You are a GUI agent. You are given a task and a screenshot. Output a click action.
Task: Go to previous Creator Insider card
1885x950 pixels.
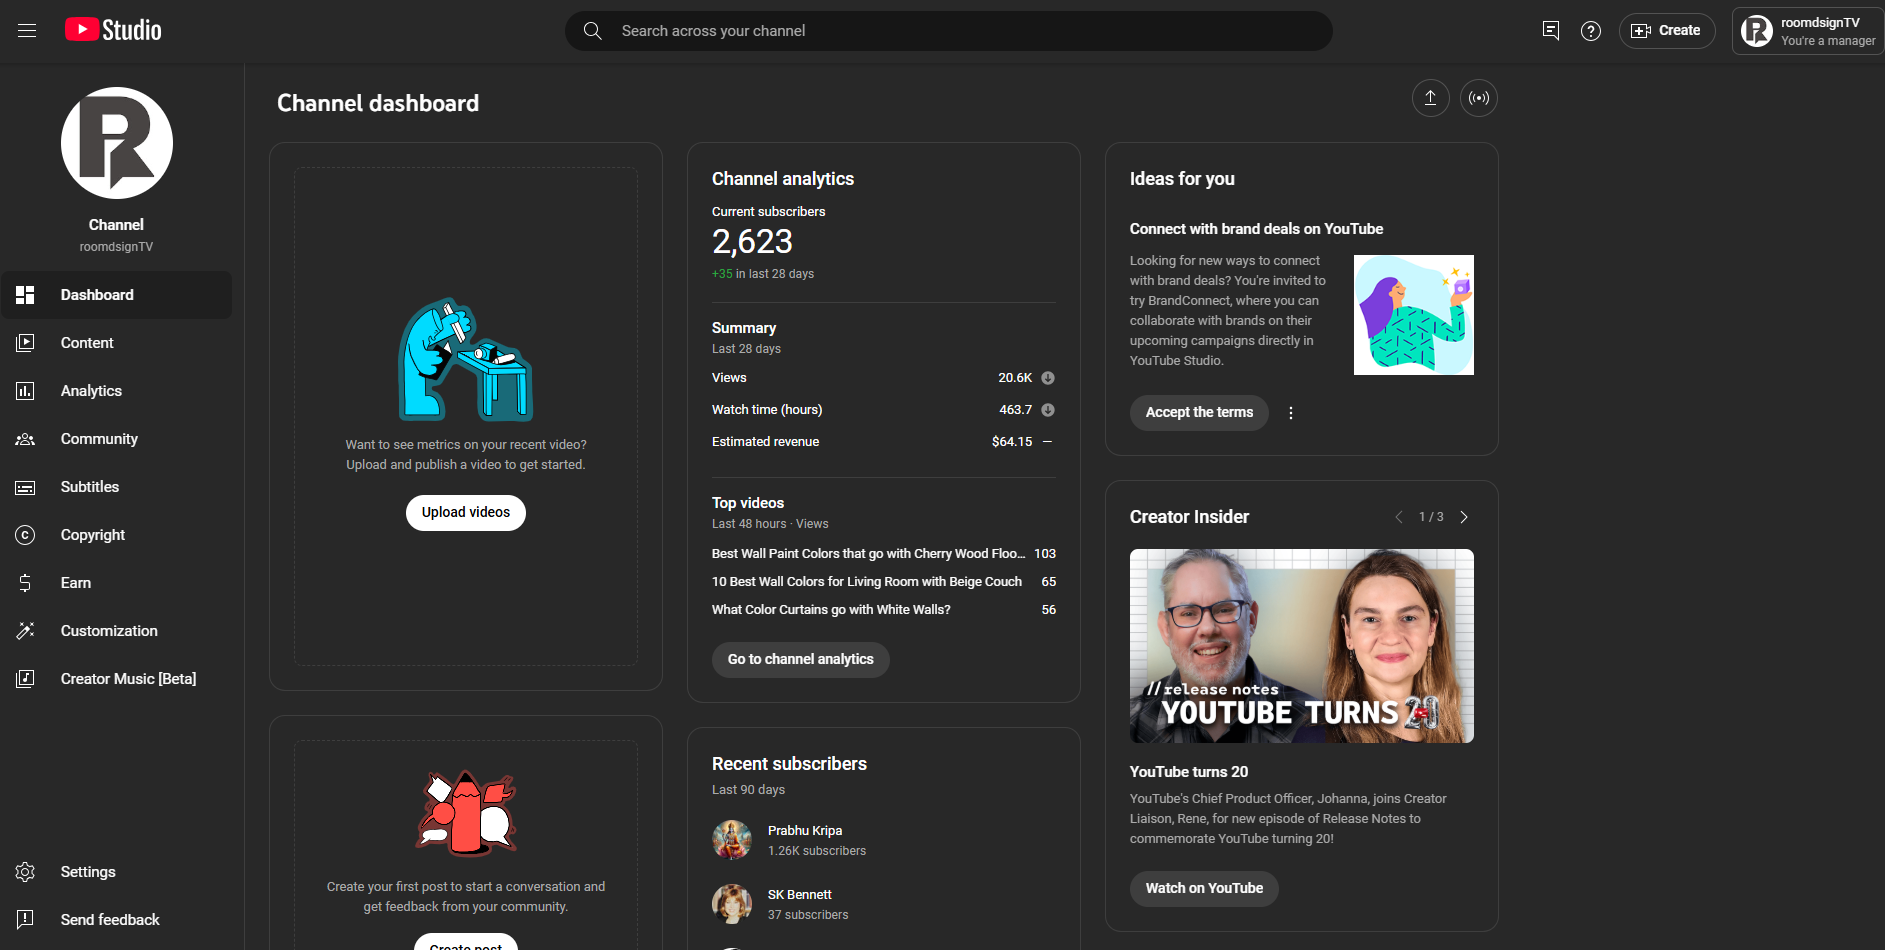(x=1399, y=517)
